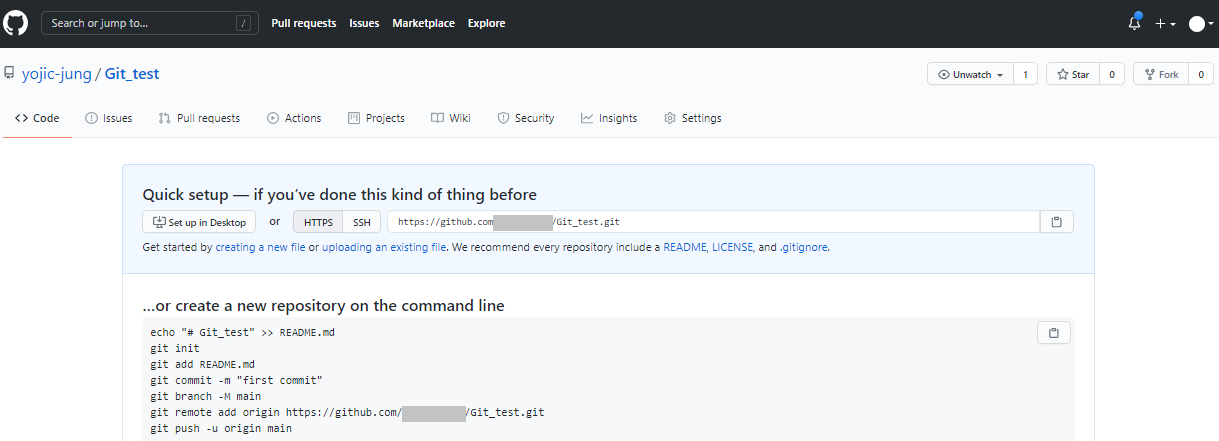View notifications bell
The width and height of the screenshot is (1219, 441).
1134,23
